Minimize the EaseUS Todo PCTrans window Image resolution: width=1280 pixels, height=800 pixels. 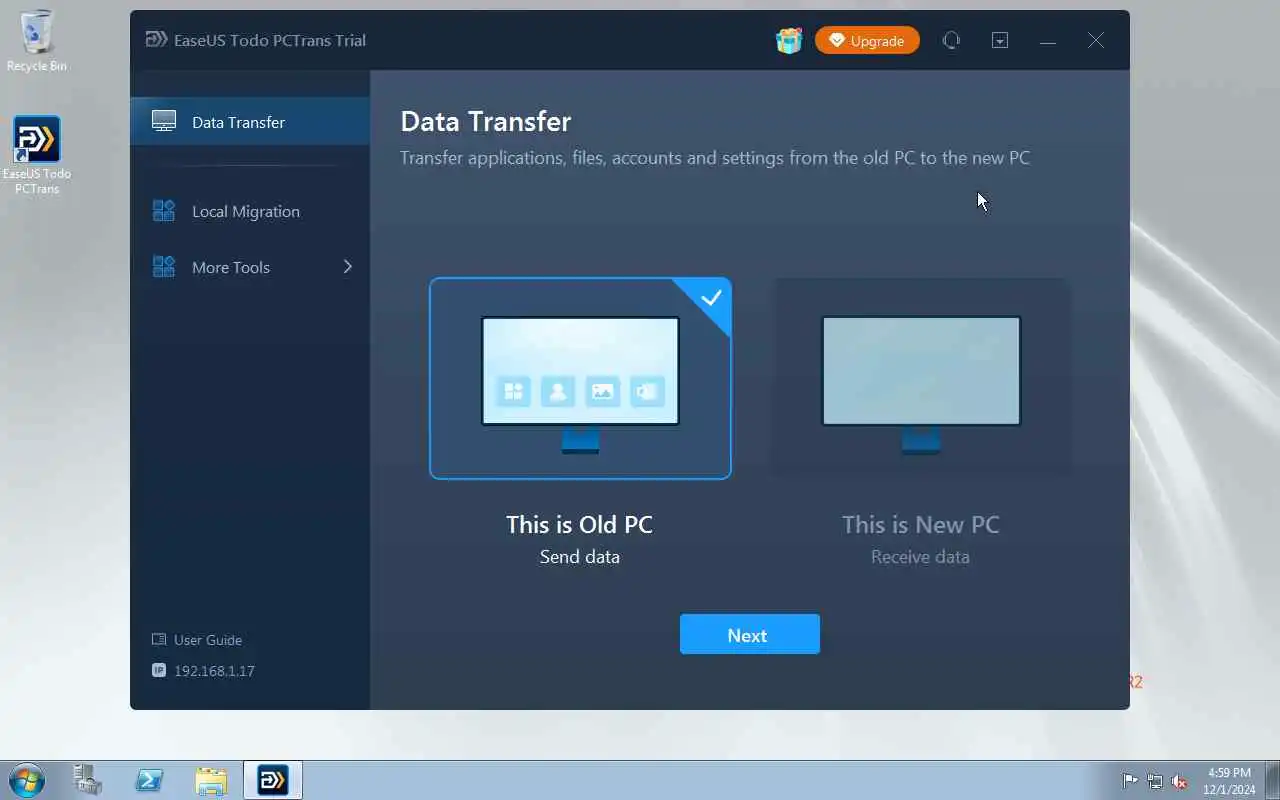1048,41
